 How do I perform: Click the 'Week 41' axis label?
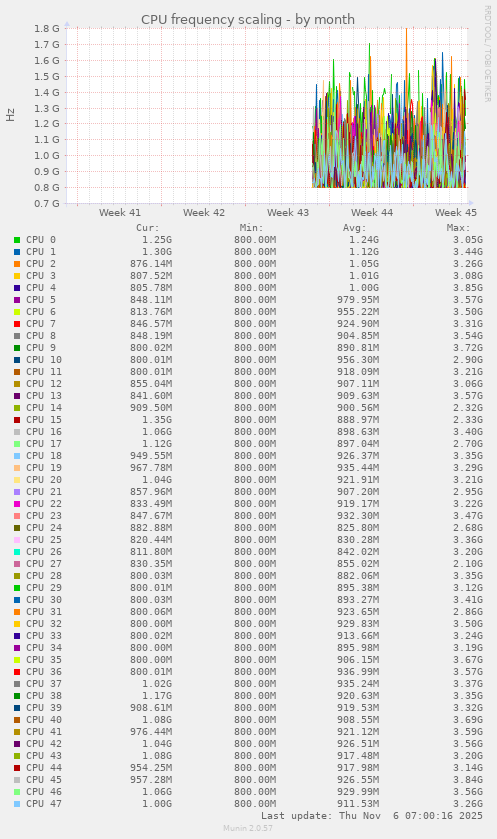[120, 212]
